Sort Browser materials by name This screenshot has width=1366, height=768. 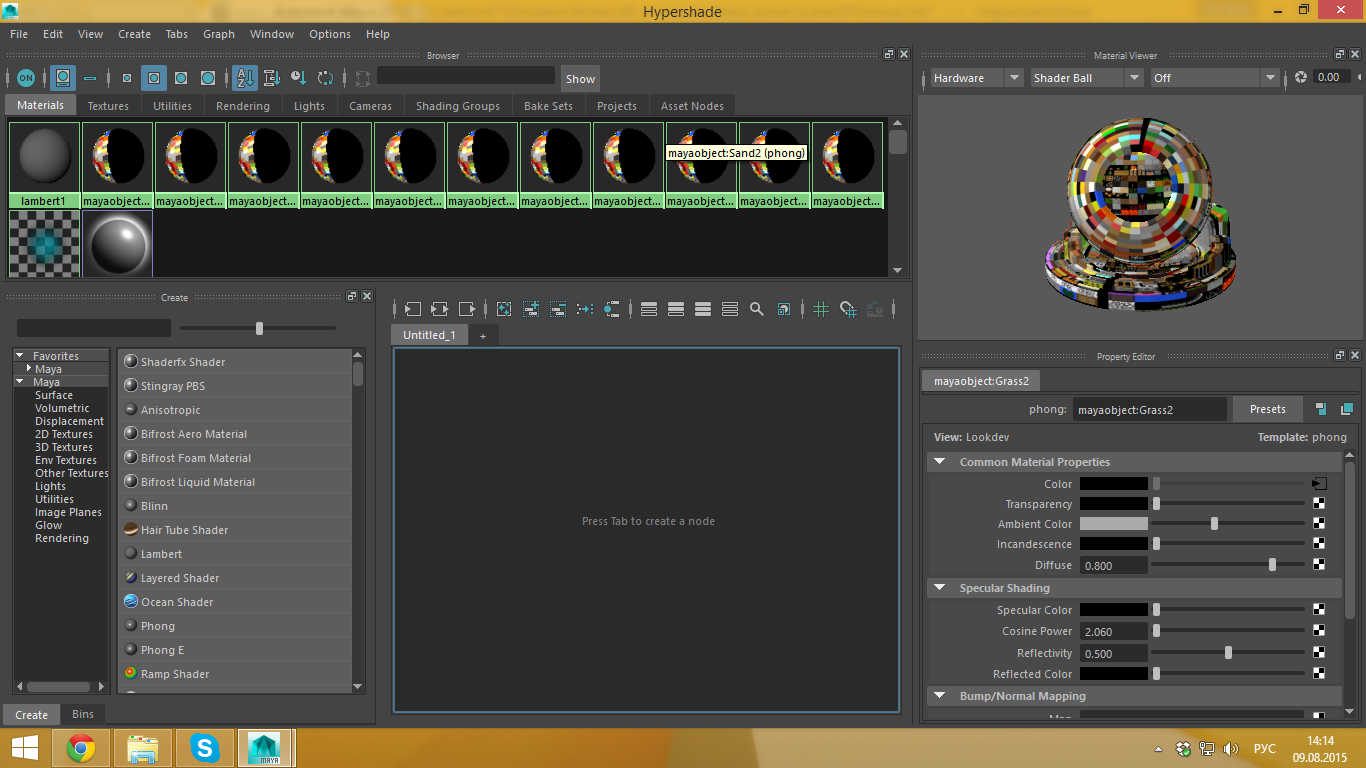(245, 78)
